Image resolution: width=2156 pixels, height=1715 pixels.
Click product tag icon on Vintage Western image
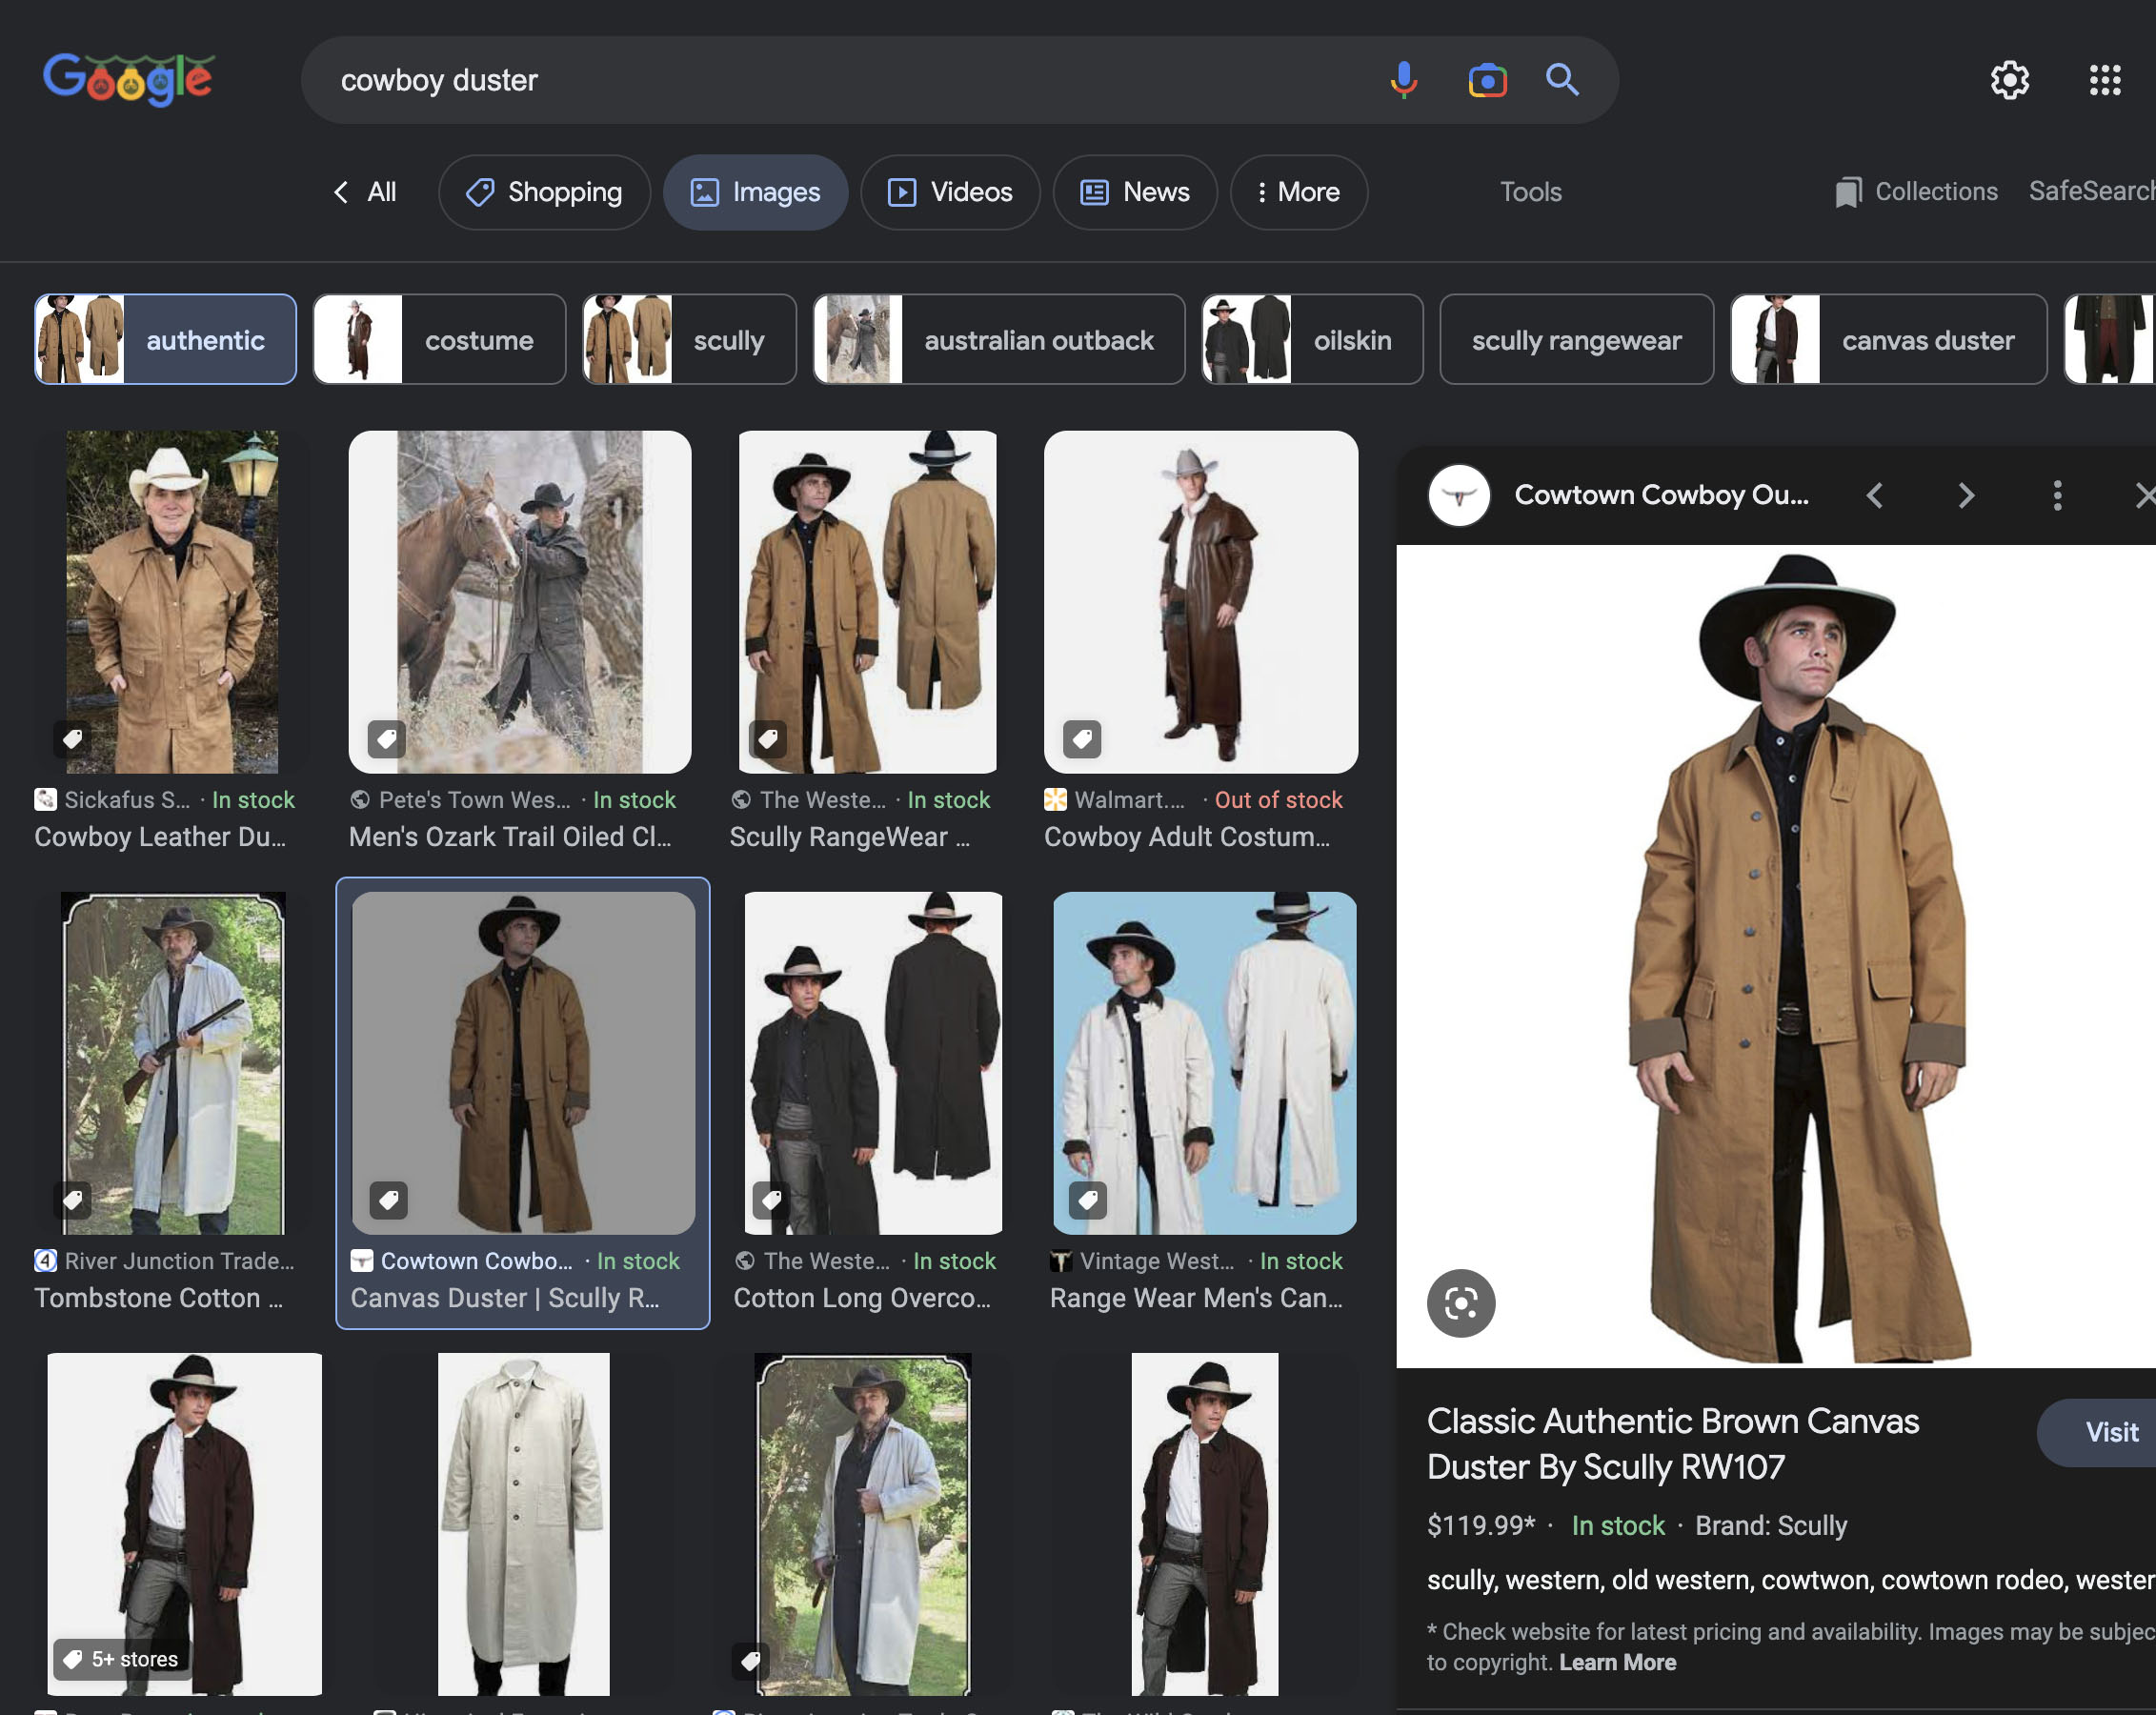[1088, 1200]
